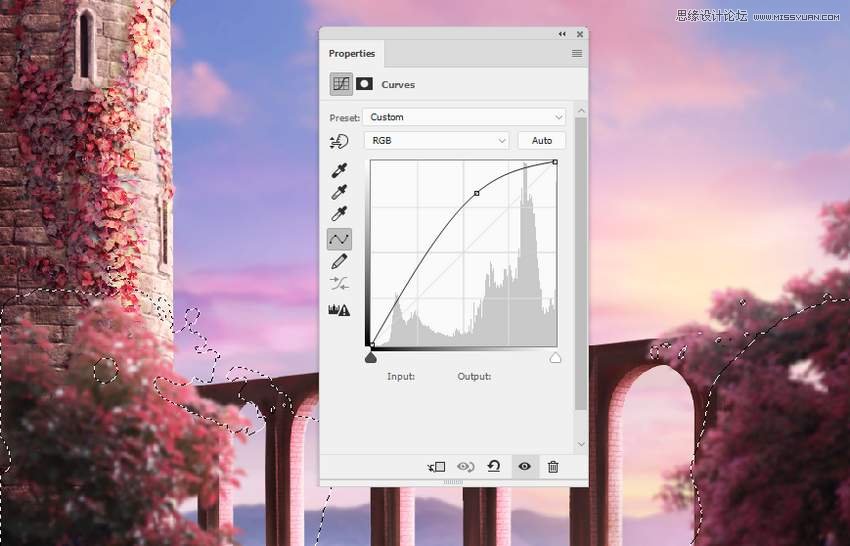Click the Input label
Image resolution: width=850 pixels, height=546 pixels.
point(401,376)
